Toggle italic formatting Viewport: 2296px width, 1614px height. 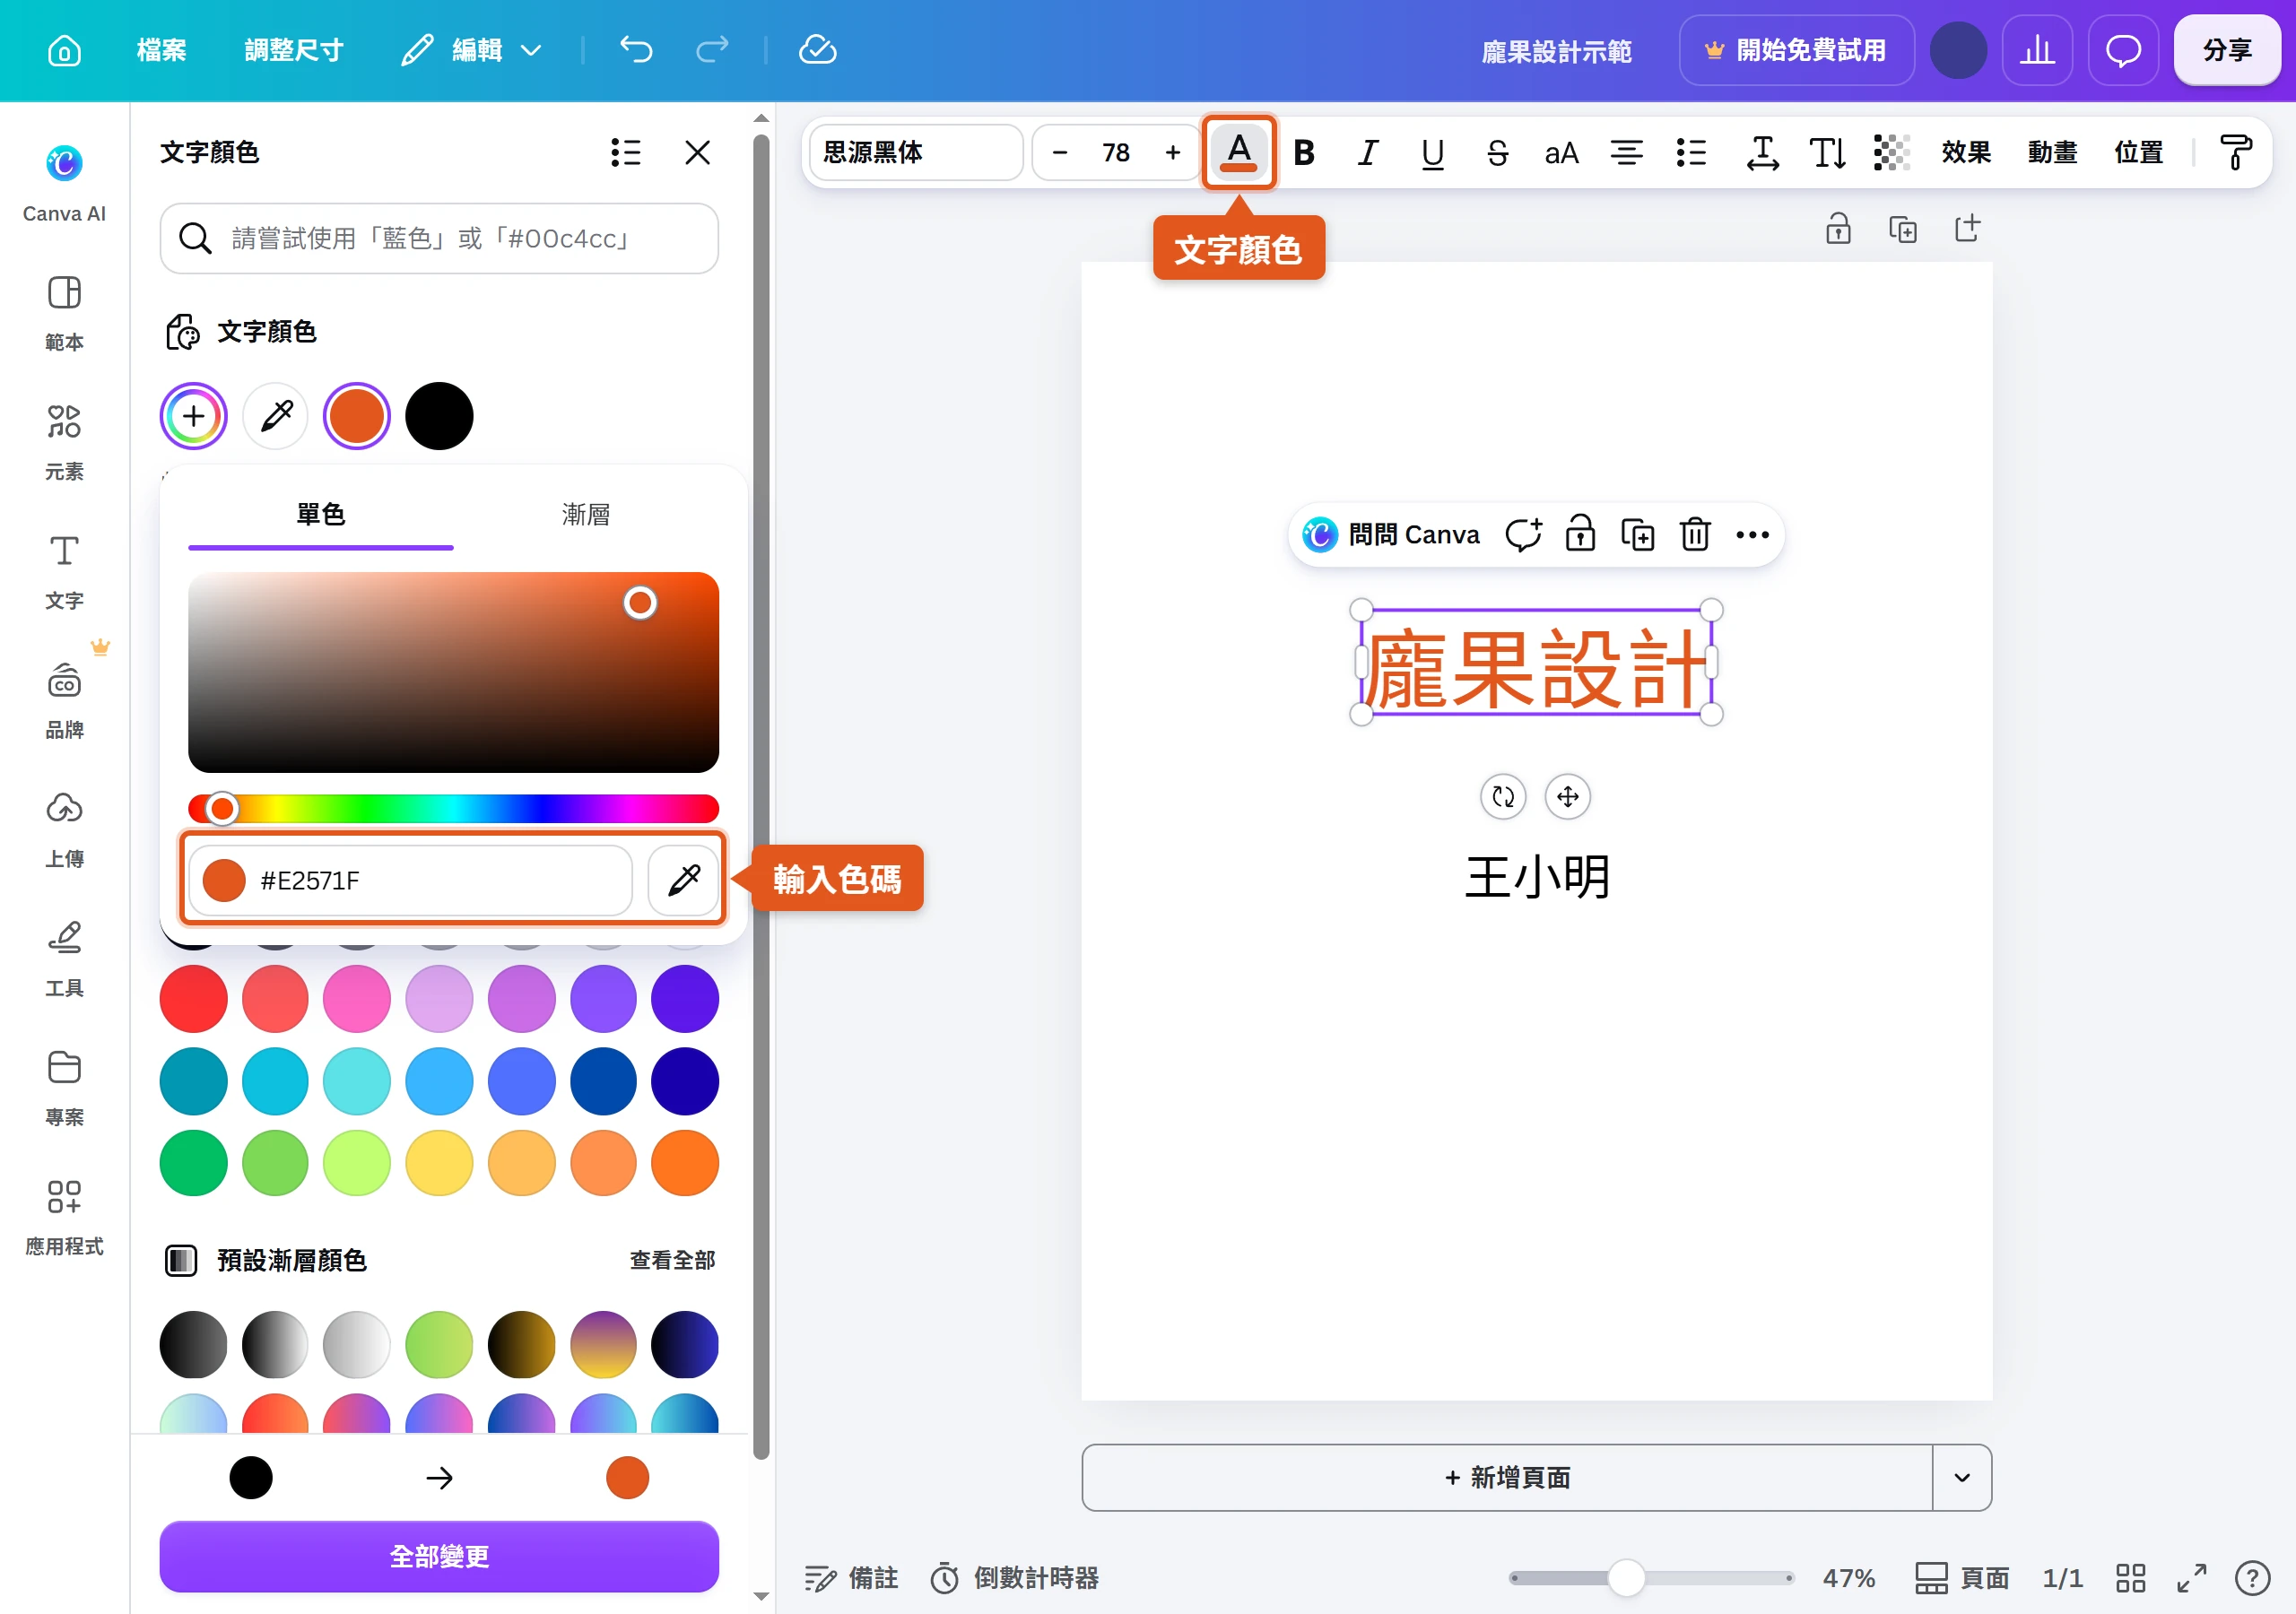pos(1368,152)
